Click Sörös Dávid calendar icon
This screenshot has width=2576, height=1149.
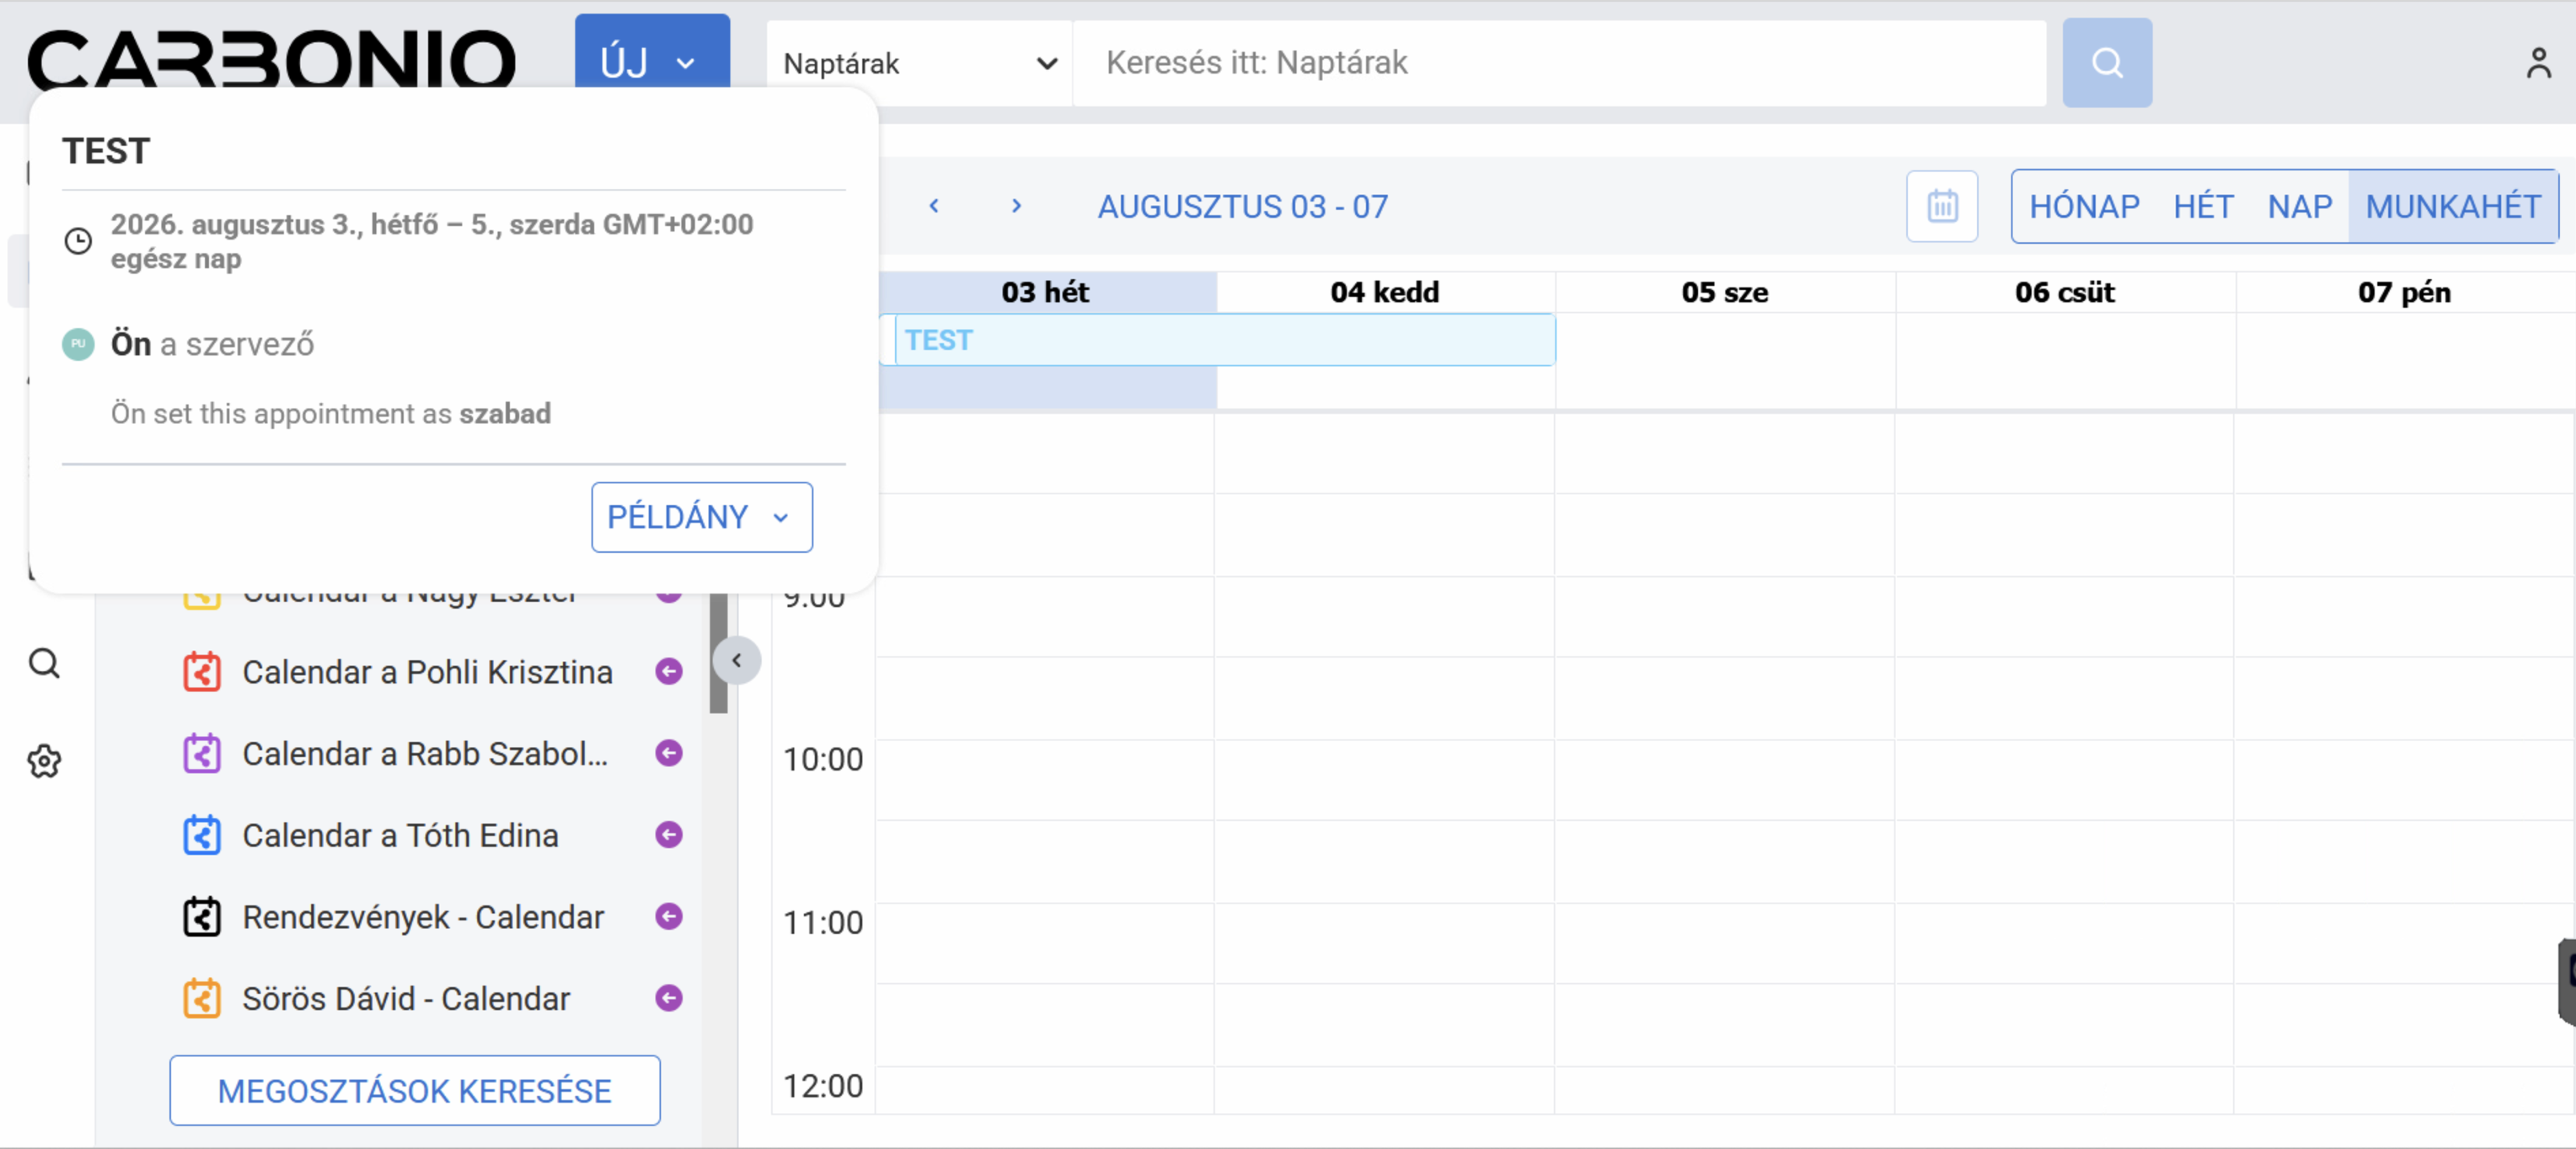[201, 999]
